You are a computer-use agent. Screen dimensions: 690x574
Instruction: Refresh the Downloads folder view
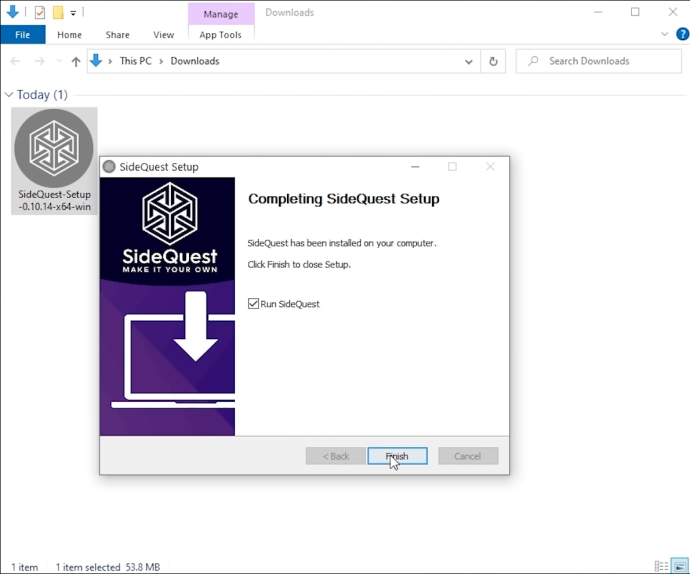(x=493, y=61)
